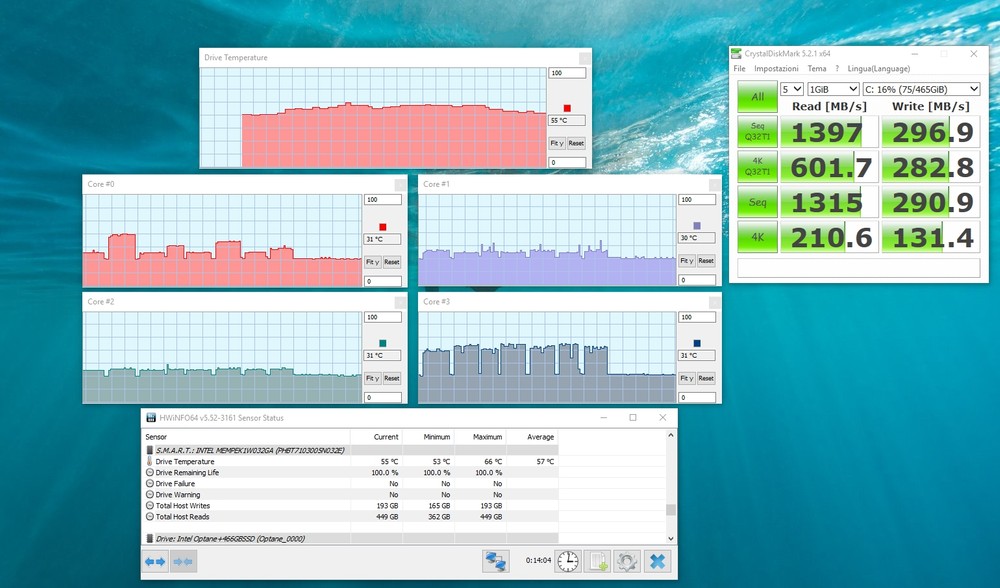Start logging with the log file icon
Viewport: 1000px width, 588px height.
click(598, 562)
